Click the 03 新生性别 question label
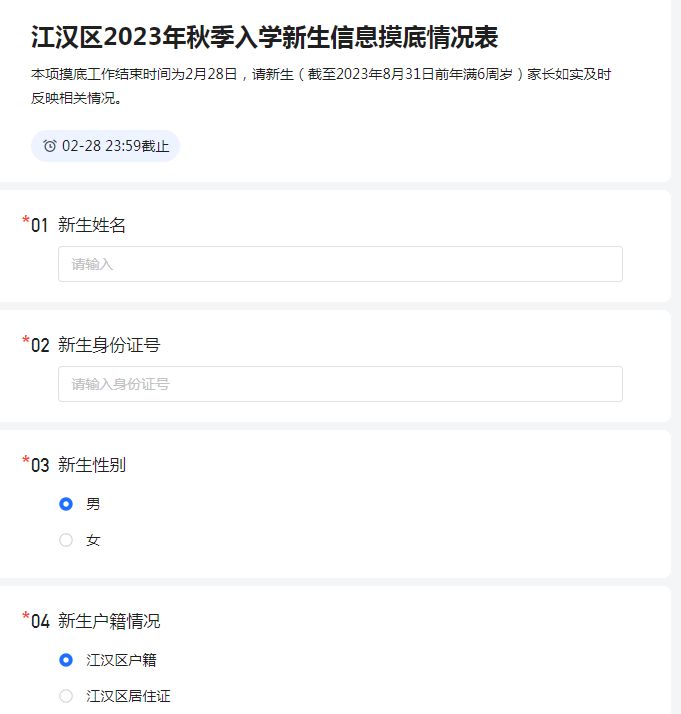The image size is (681, 714). tap(78, 465)
